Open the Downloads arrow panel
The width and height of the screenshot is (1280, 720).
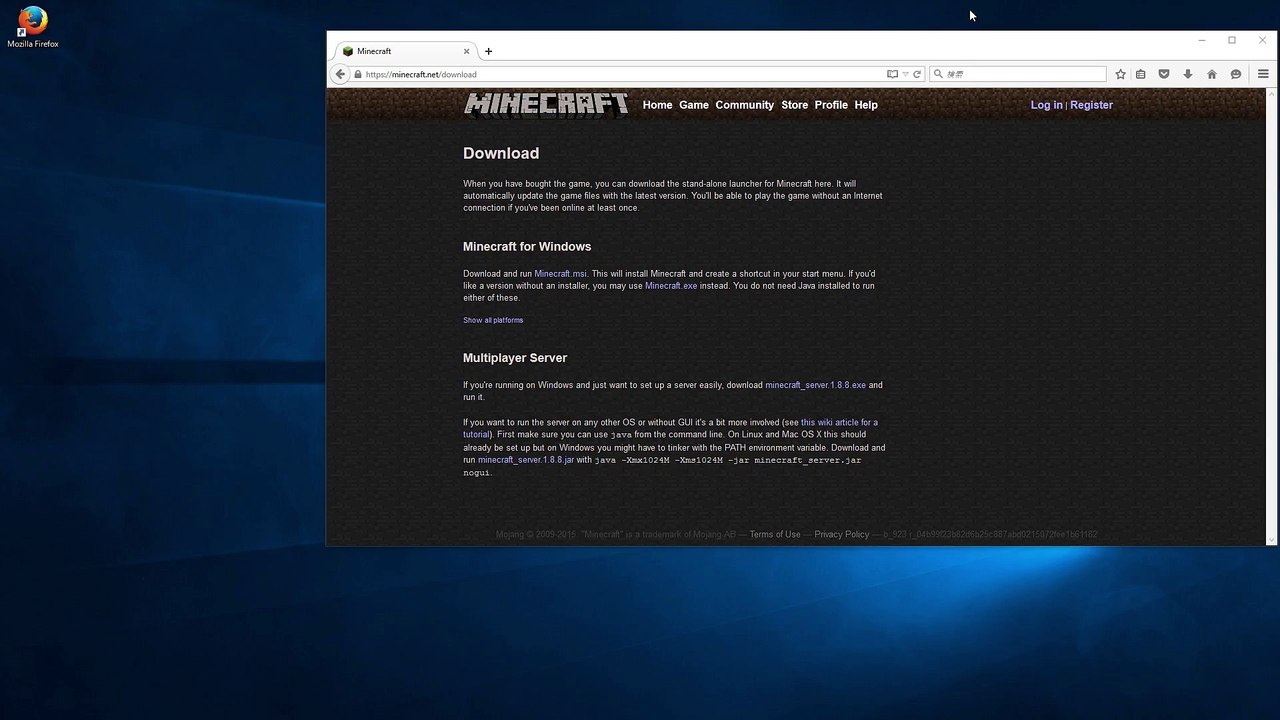pos(1188,74)
